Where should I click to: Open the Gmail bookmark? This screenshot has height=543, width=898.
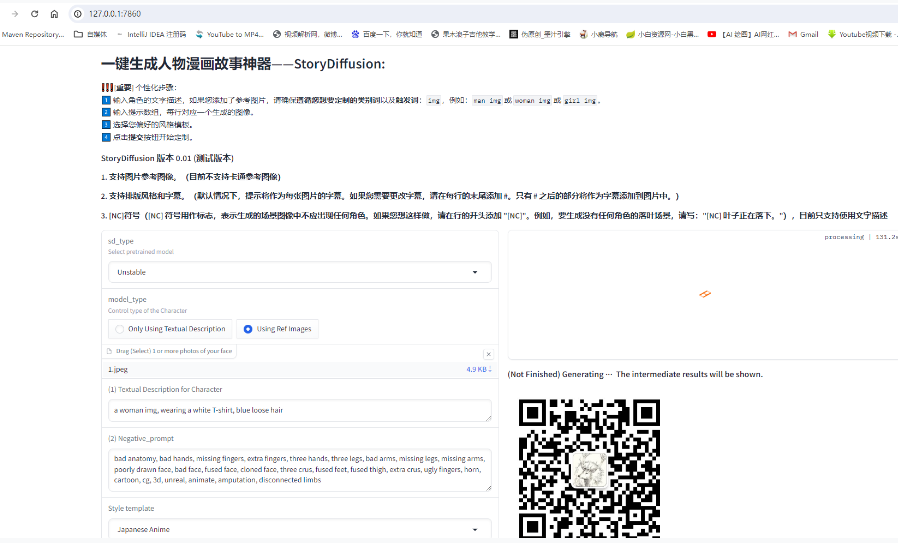pyautogui.click(x=803, y=34)
